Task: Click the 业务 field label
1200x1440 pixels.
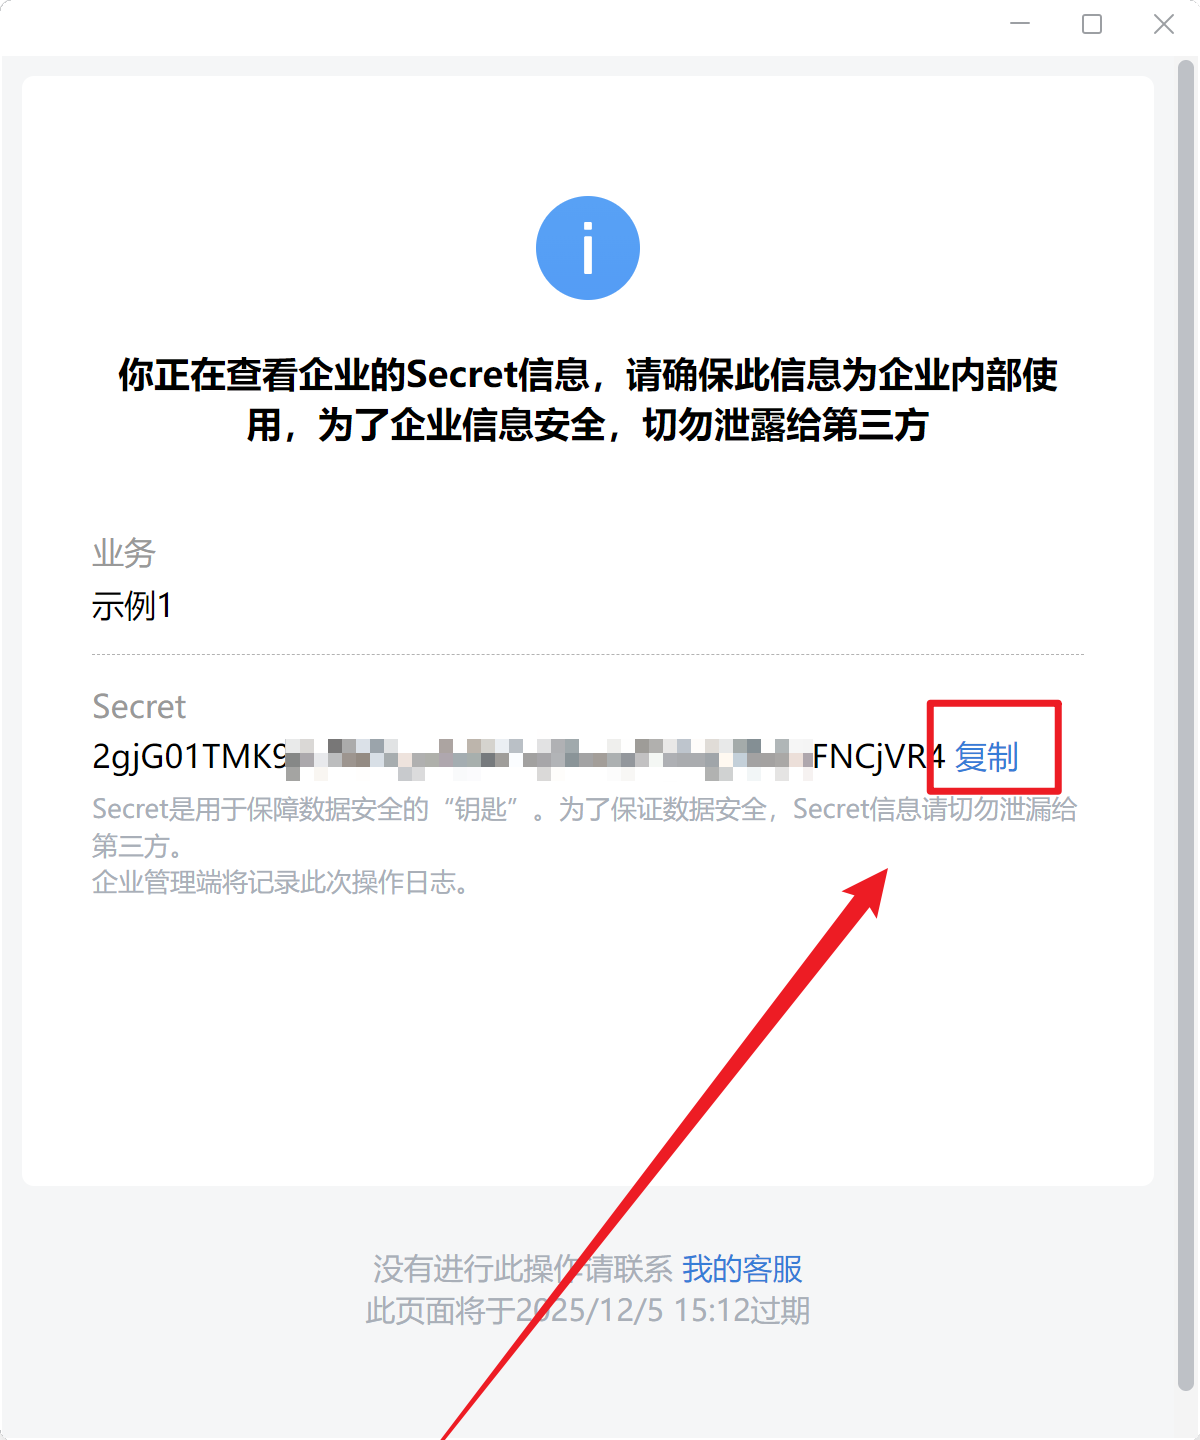Action: [x=124, y=553]
